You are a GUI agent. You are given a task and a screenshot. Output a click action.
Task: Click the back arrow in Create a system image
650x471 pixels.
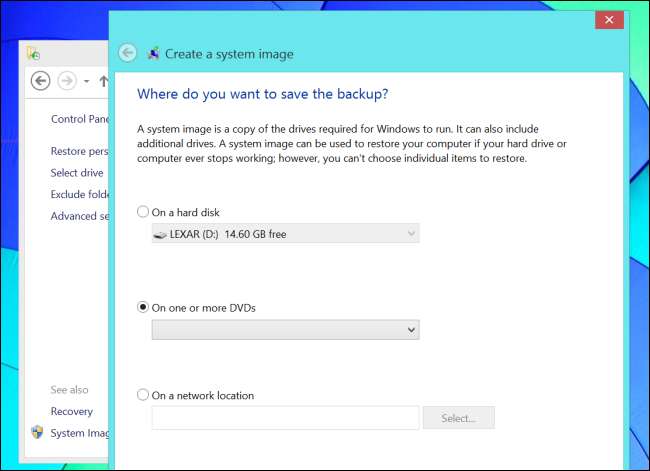(x=127, y=53)
